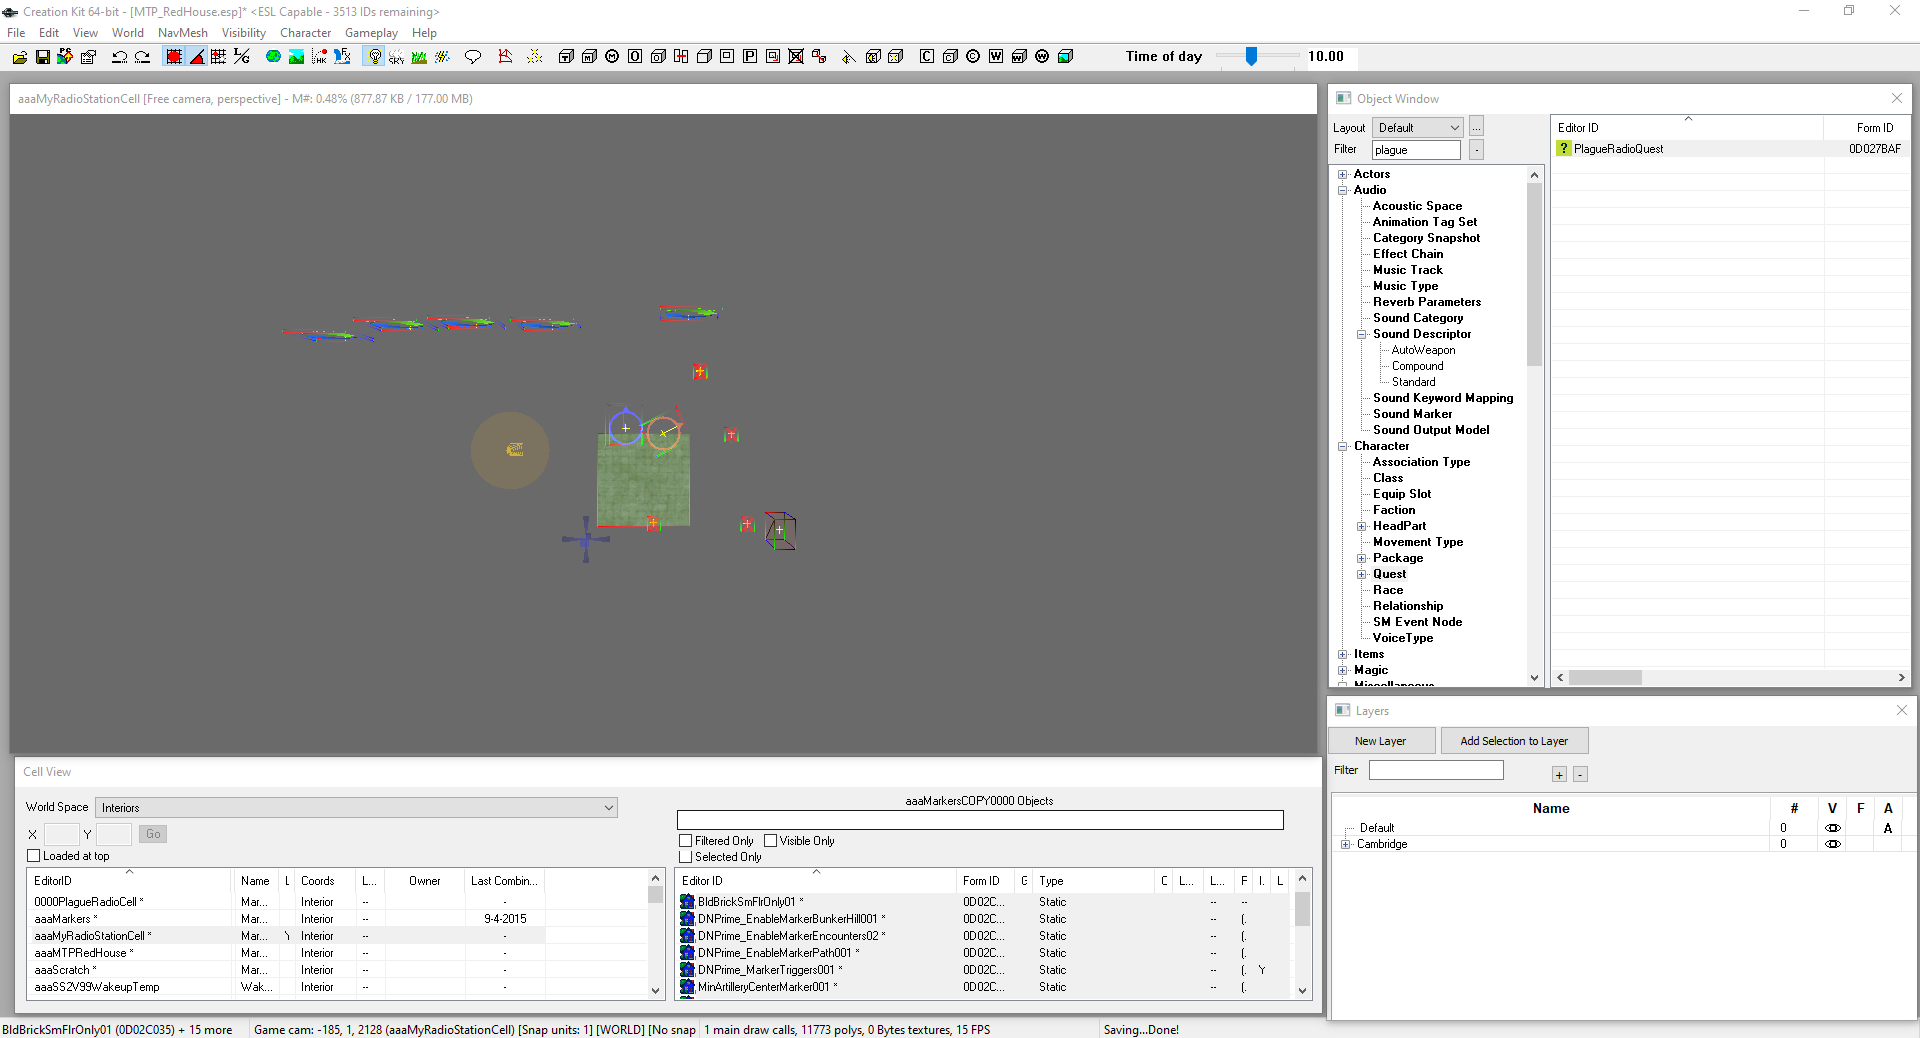Viewport: 1920px width, 1038px height.
Task: Redo the action from the toolbar
Action: tap(142, 57)
